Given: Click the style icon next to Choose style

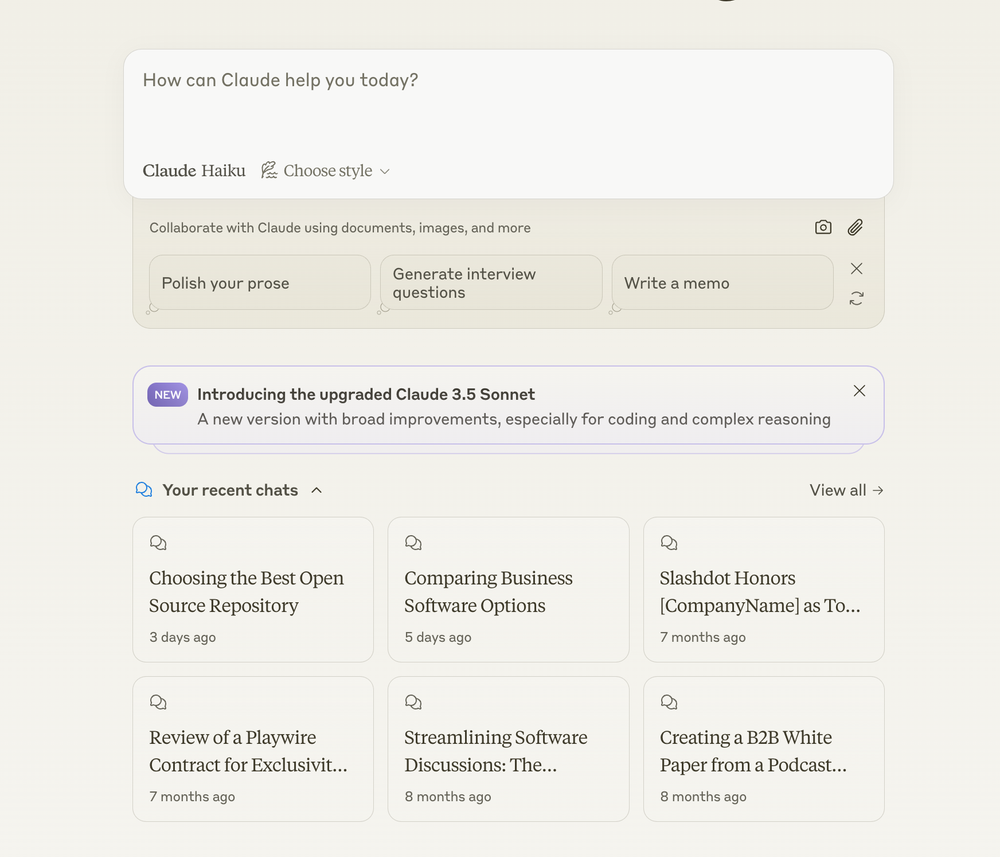Looking at the screenshot, I should pyautogui.click(x=269, y=170).
